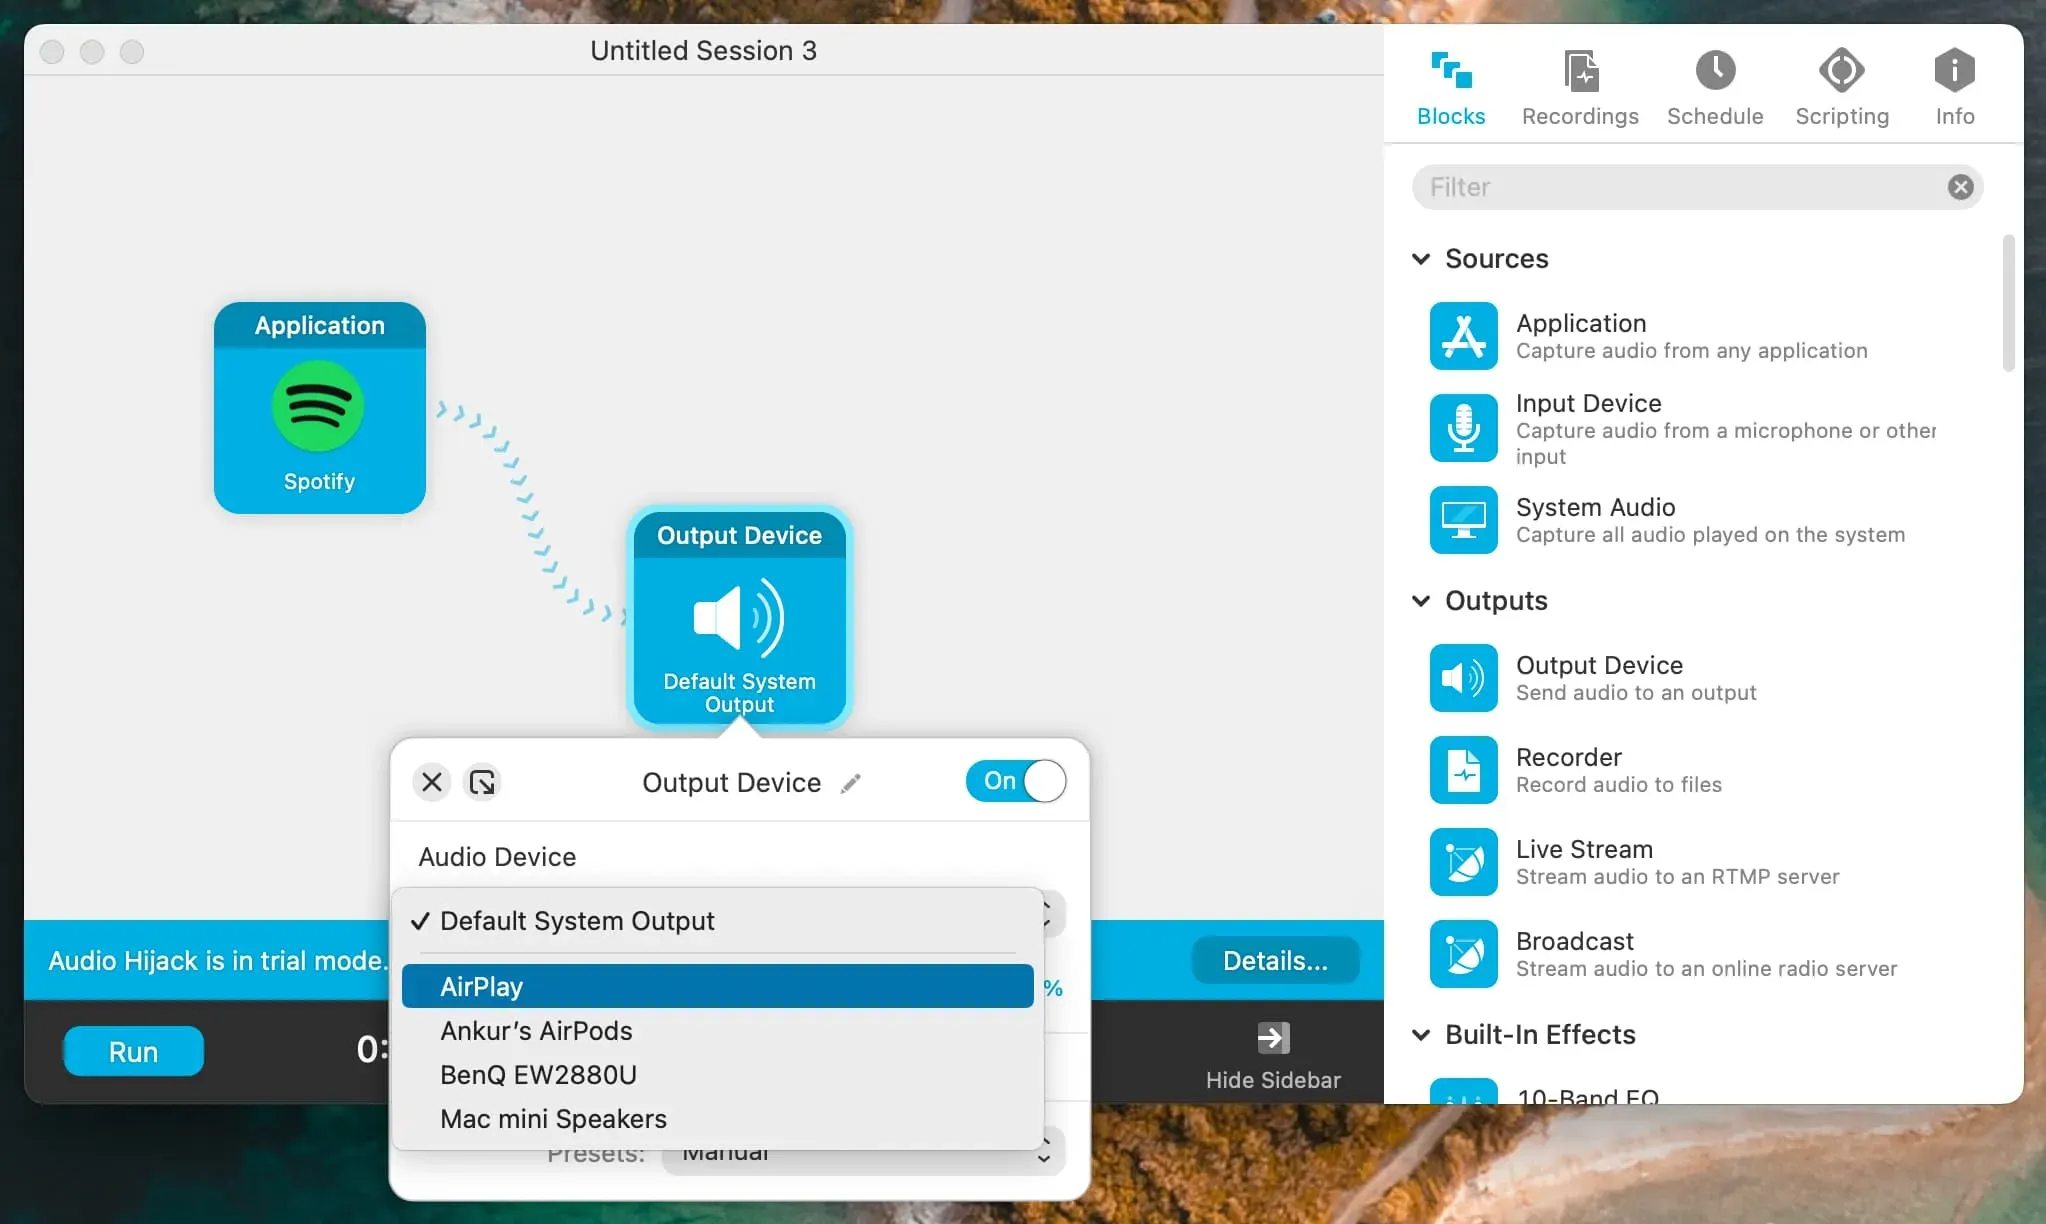Click the Live Stream output icon
The image size is (2046, 1224).
pos(1463,861)
